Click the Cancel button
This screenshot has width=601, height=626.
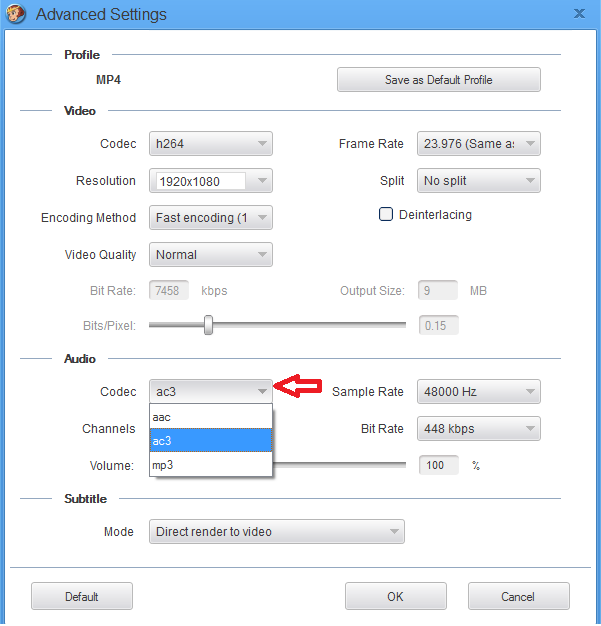[518, 596]
